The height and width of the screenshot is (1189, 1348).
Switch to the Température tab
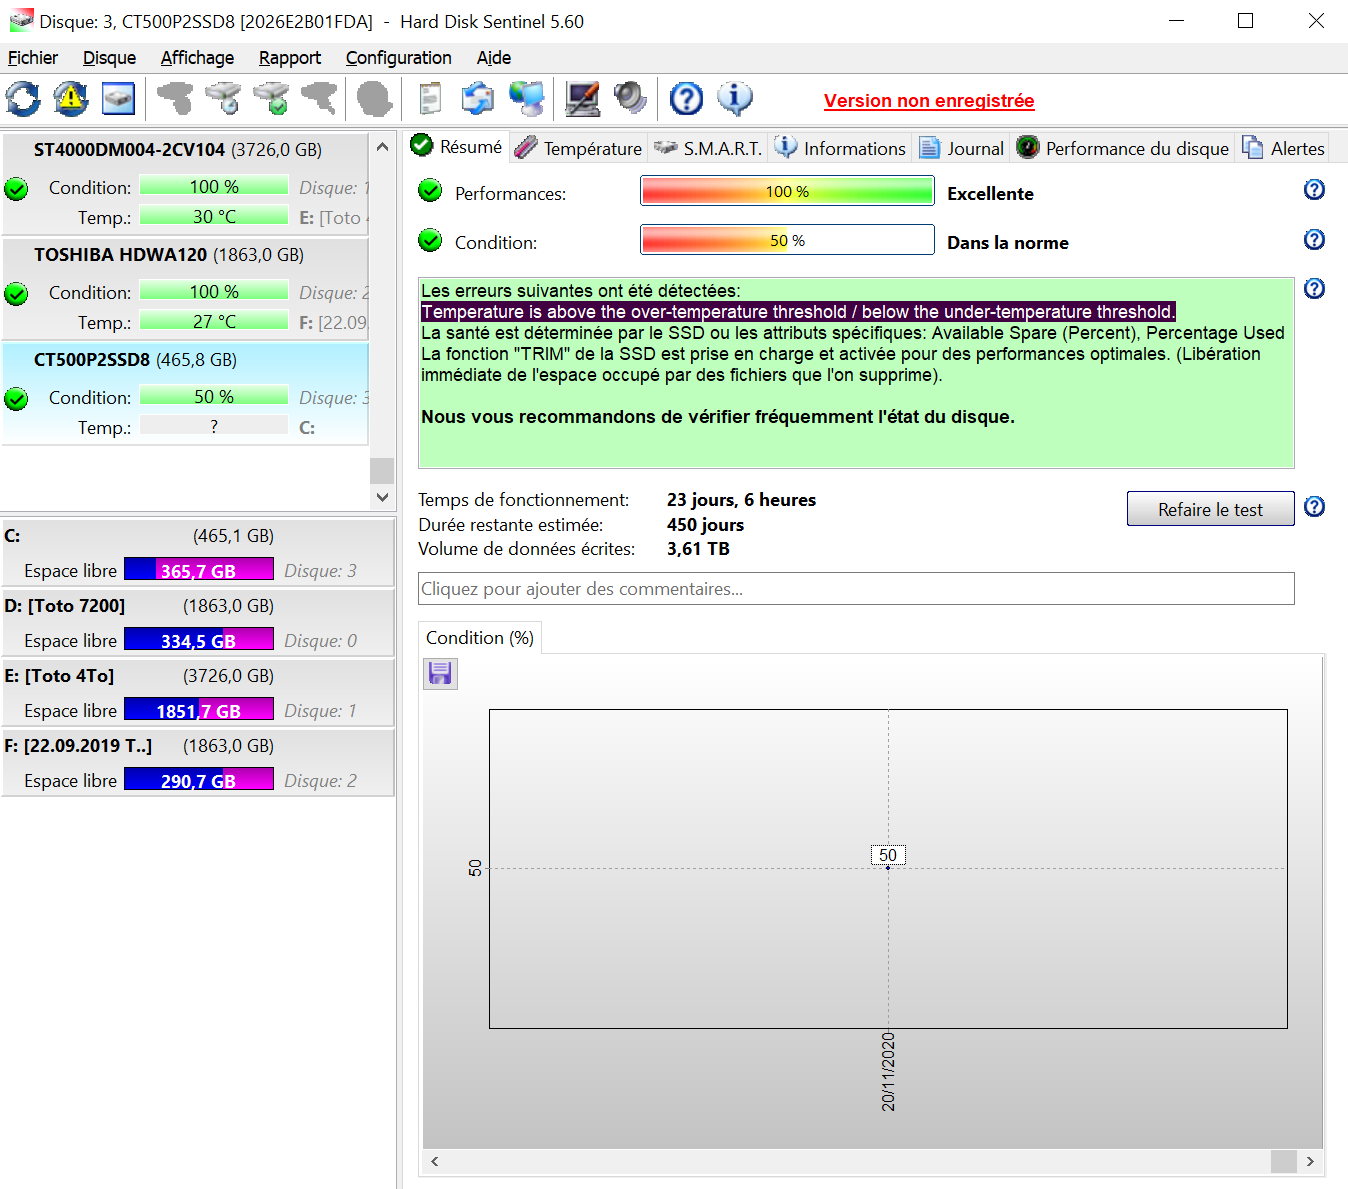coord(579,148)
